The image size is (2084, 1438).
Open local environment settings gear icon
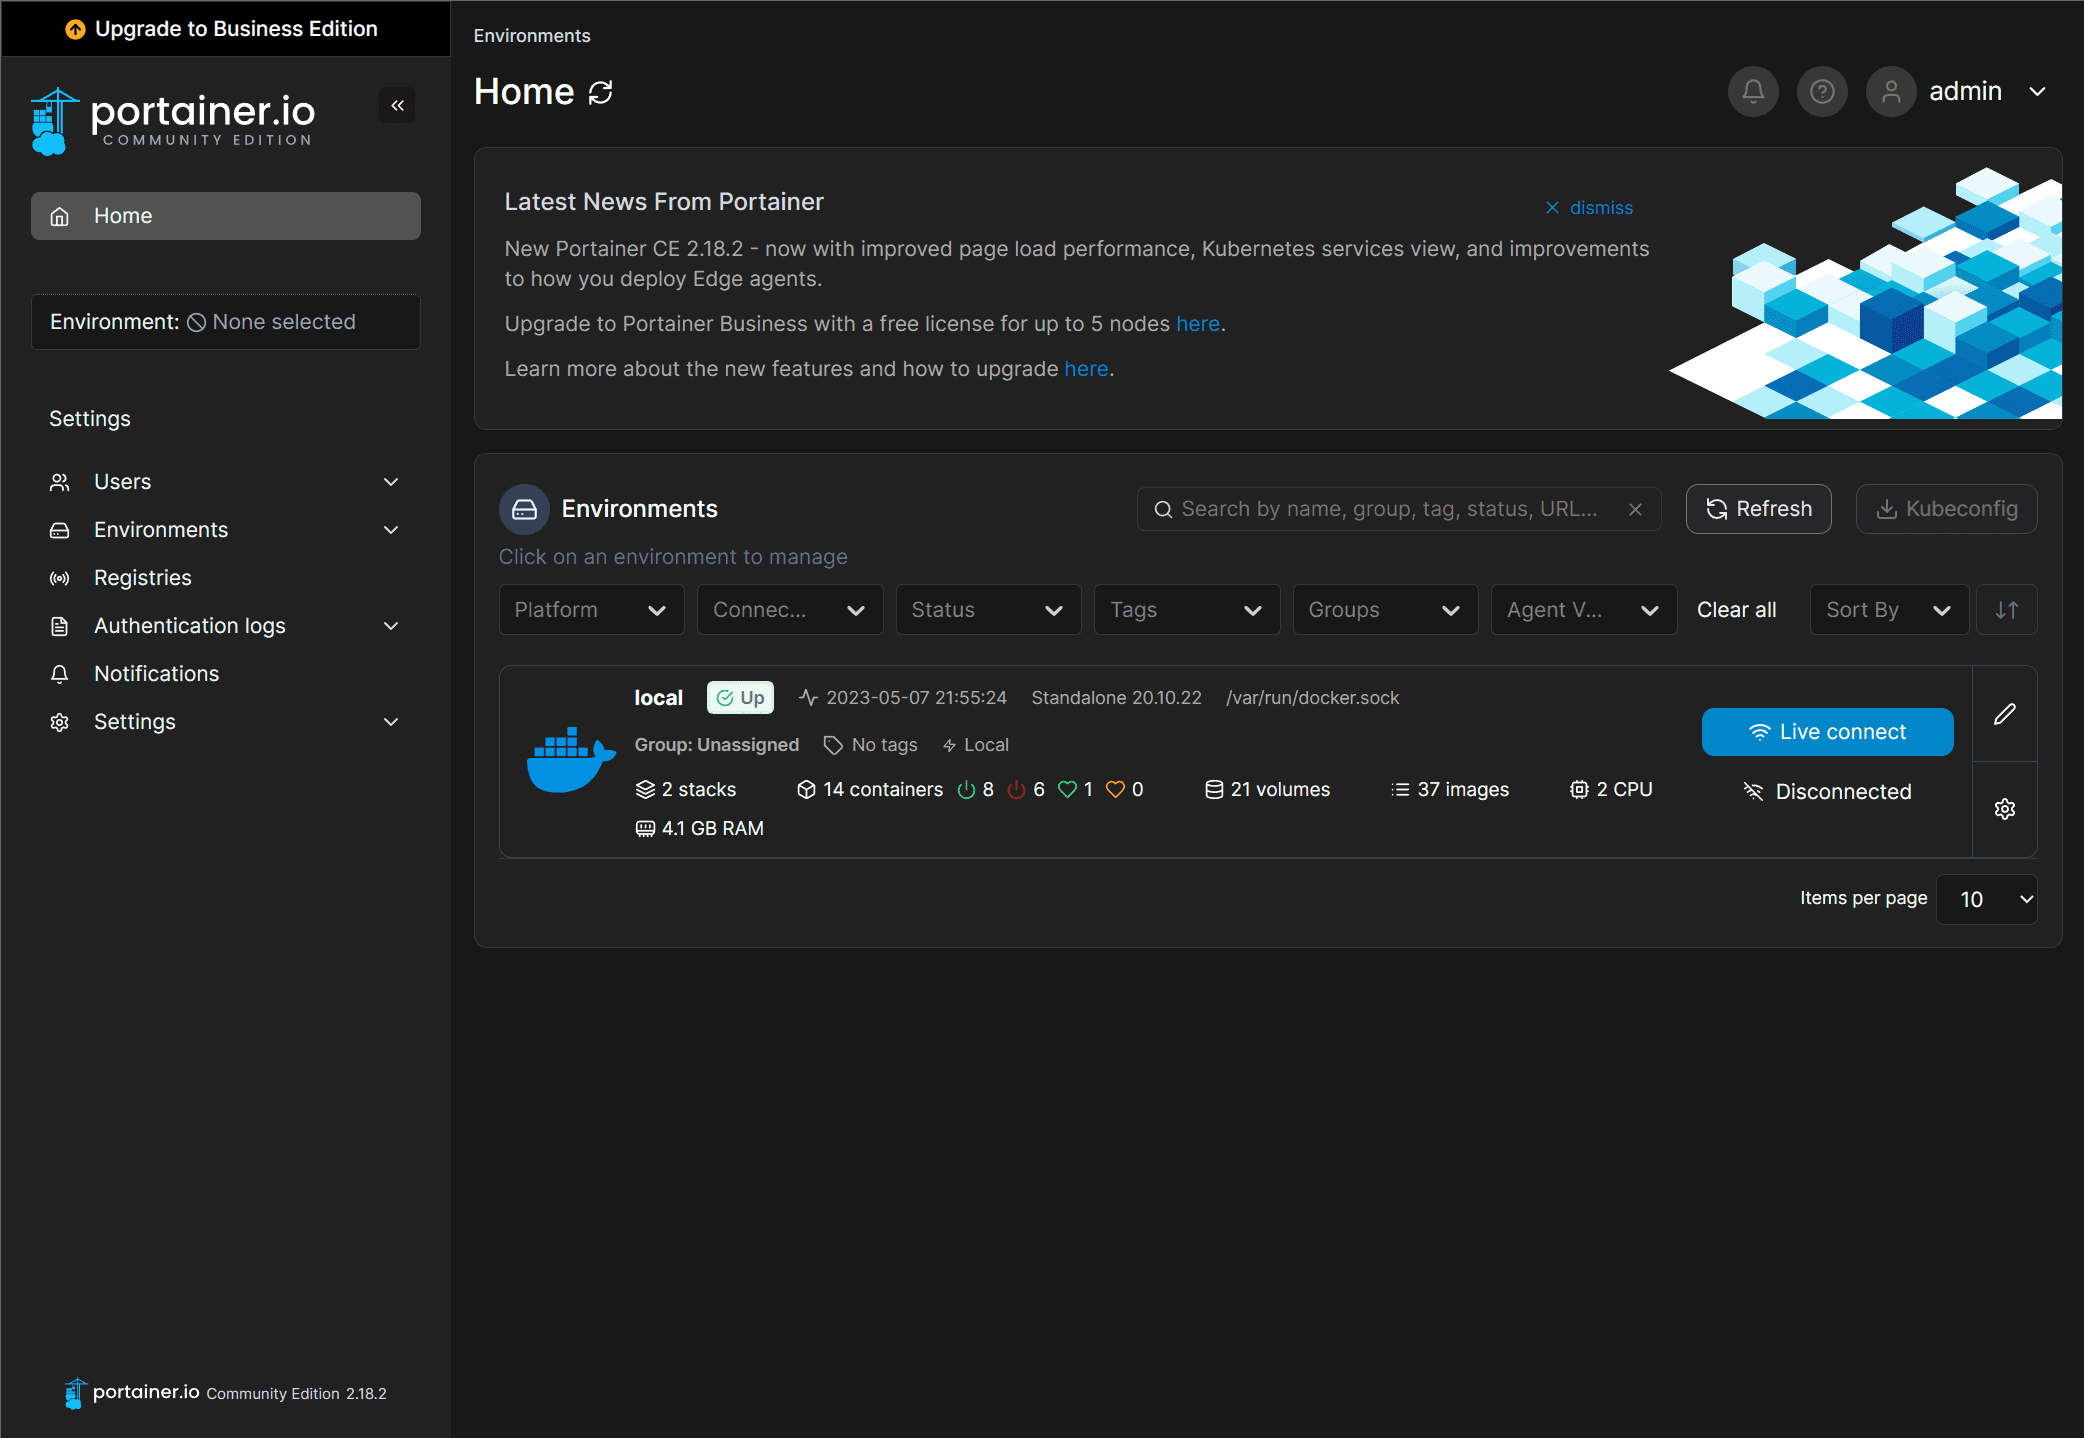2004,809
